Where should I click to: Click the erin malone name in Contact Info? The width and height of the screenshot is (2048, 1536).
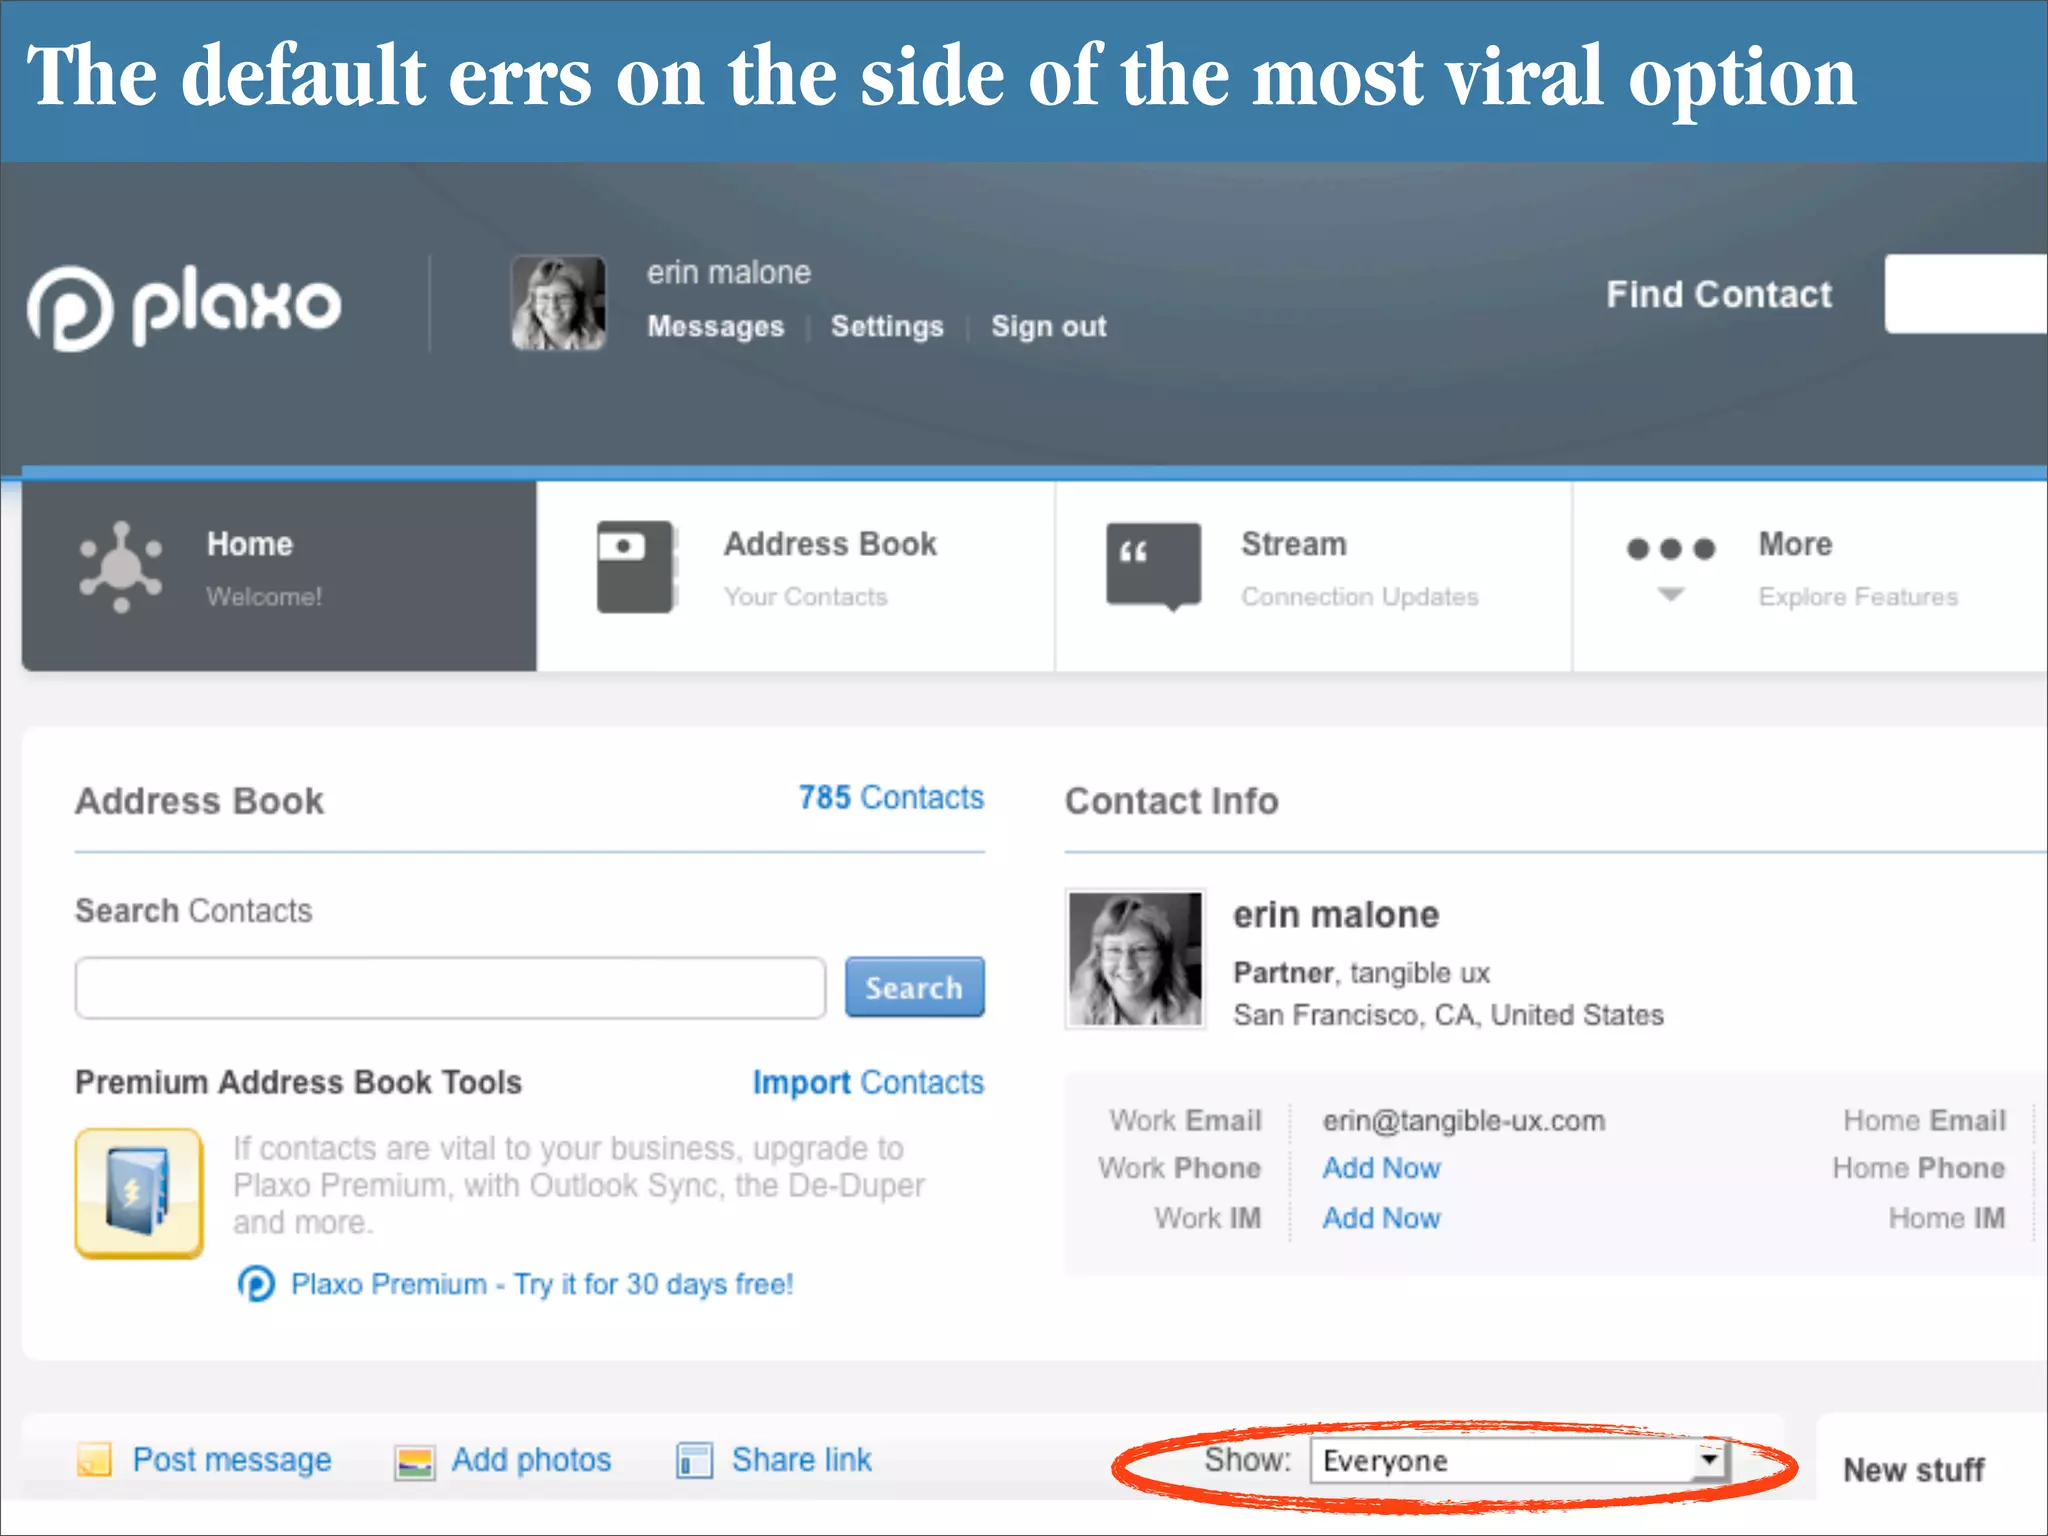1335,915
